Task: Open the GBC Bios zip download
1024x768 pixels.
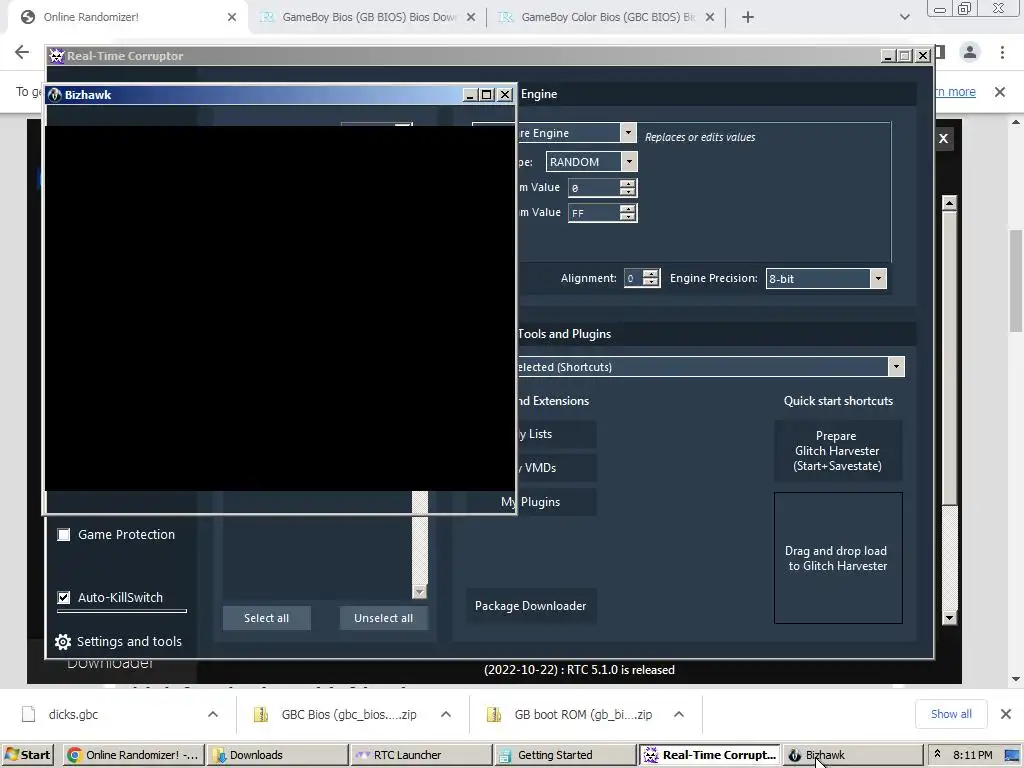Action: pyautogui.click(x=349, y=714)
